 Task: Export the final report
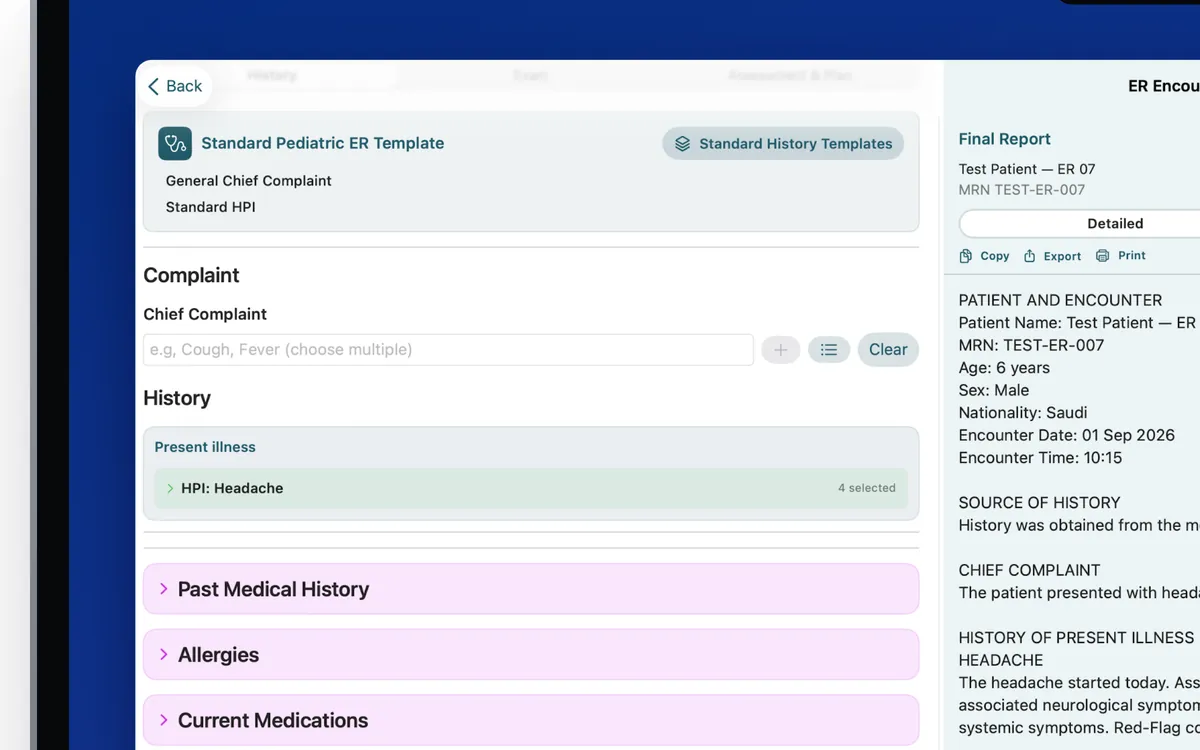coord(1052,256)
